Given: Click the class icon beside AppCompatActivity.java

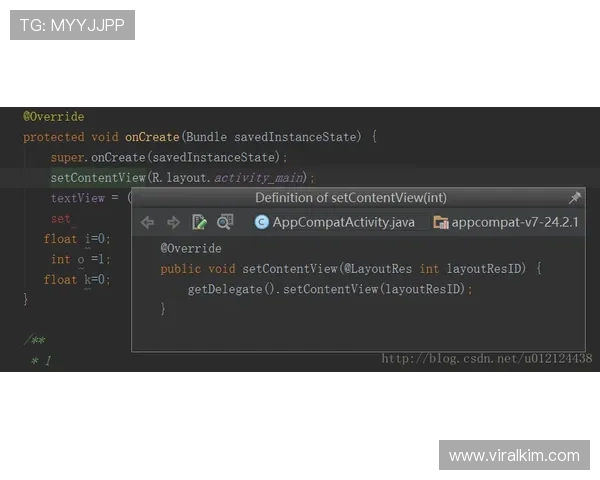Looking at the screenshot, I should [x=262, y=222].
